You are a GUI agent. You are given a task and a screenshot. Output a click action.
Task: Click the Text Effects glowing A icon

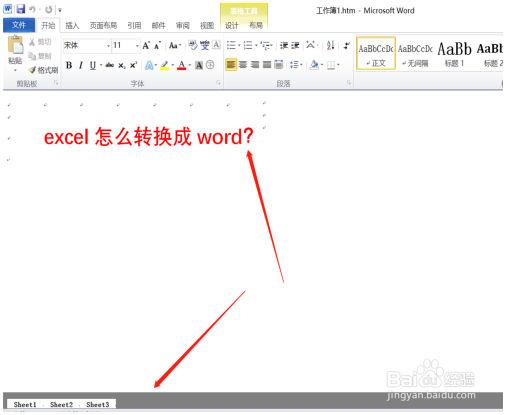149,65
